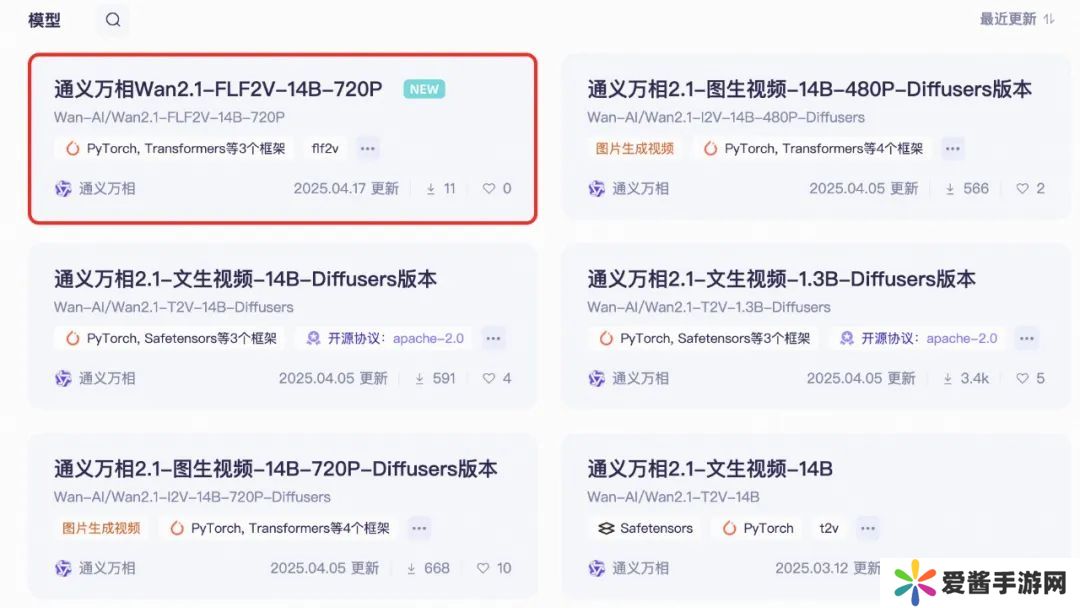Viewport: 1080px width, 608px height.
Task: Expand more tags on the I2V-14B-480P-Diffusers card
Action: click(x=952, y=149)
